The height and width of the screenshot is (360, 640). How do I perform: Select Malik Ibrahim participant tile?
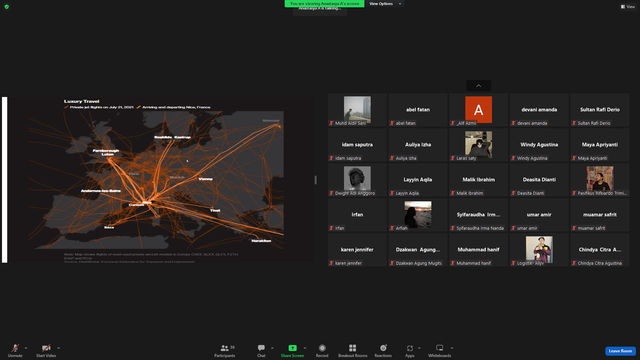(x=478, y=180)
